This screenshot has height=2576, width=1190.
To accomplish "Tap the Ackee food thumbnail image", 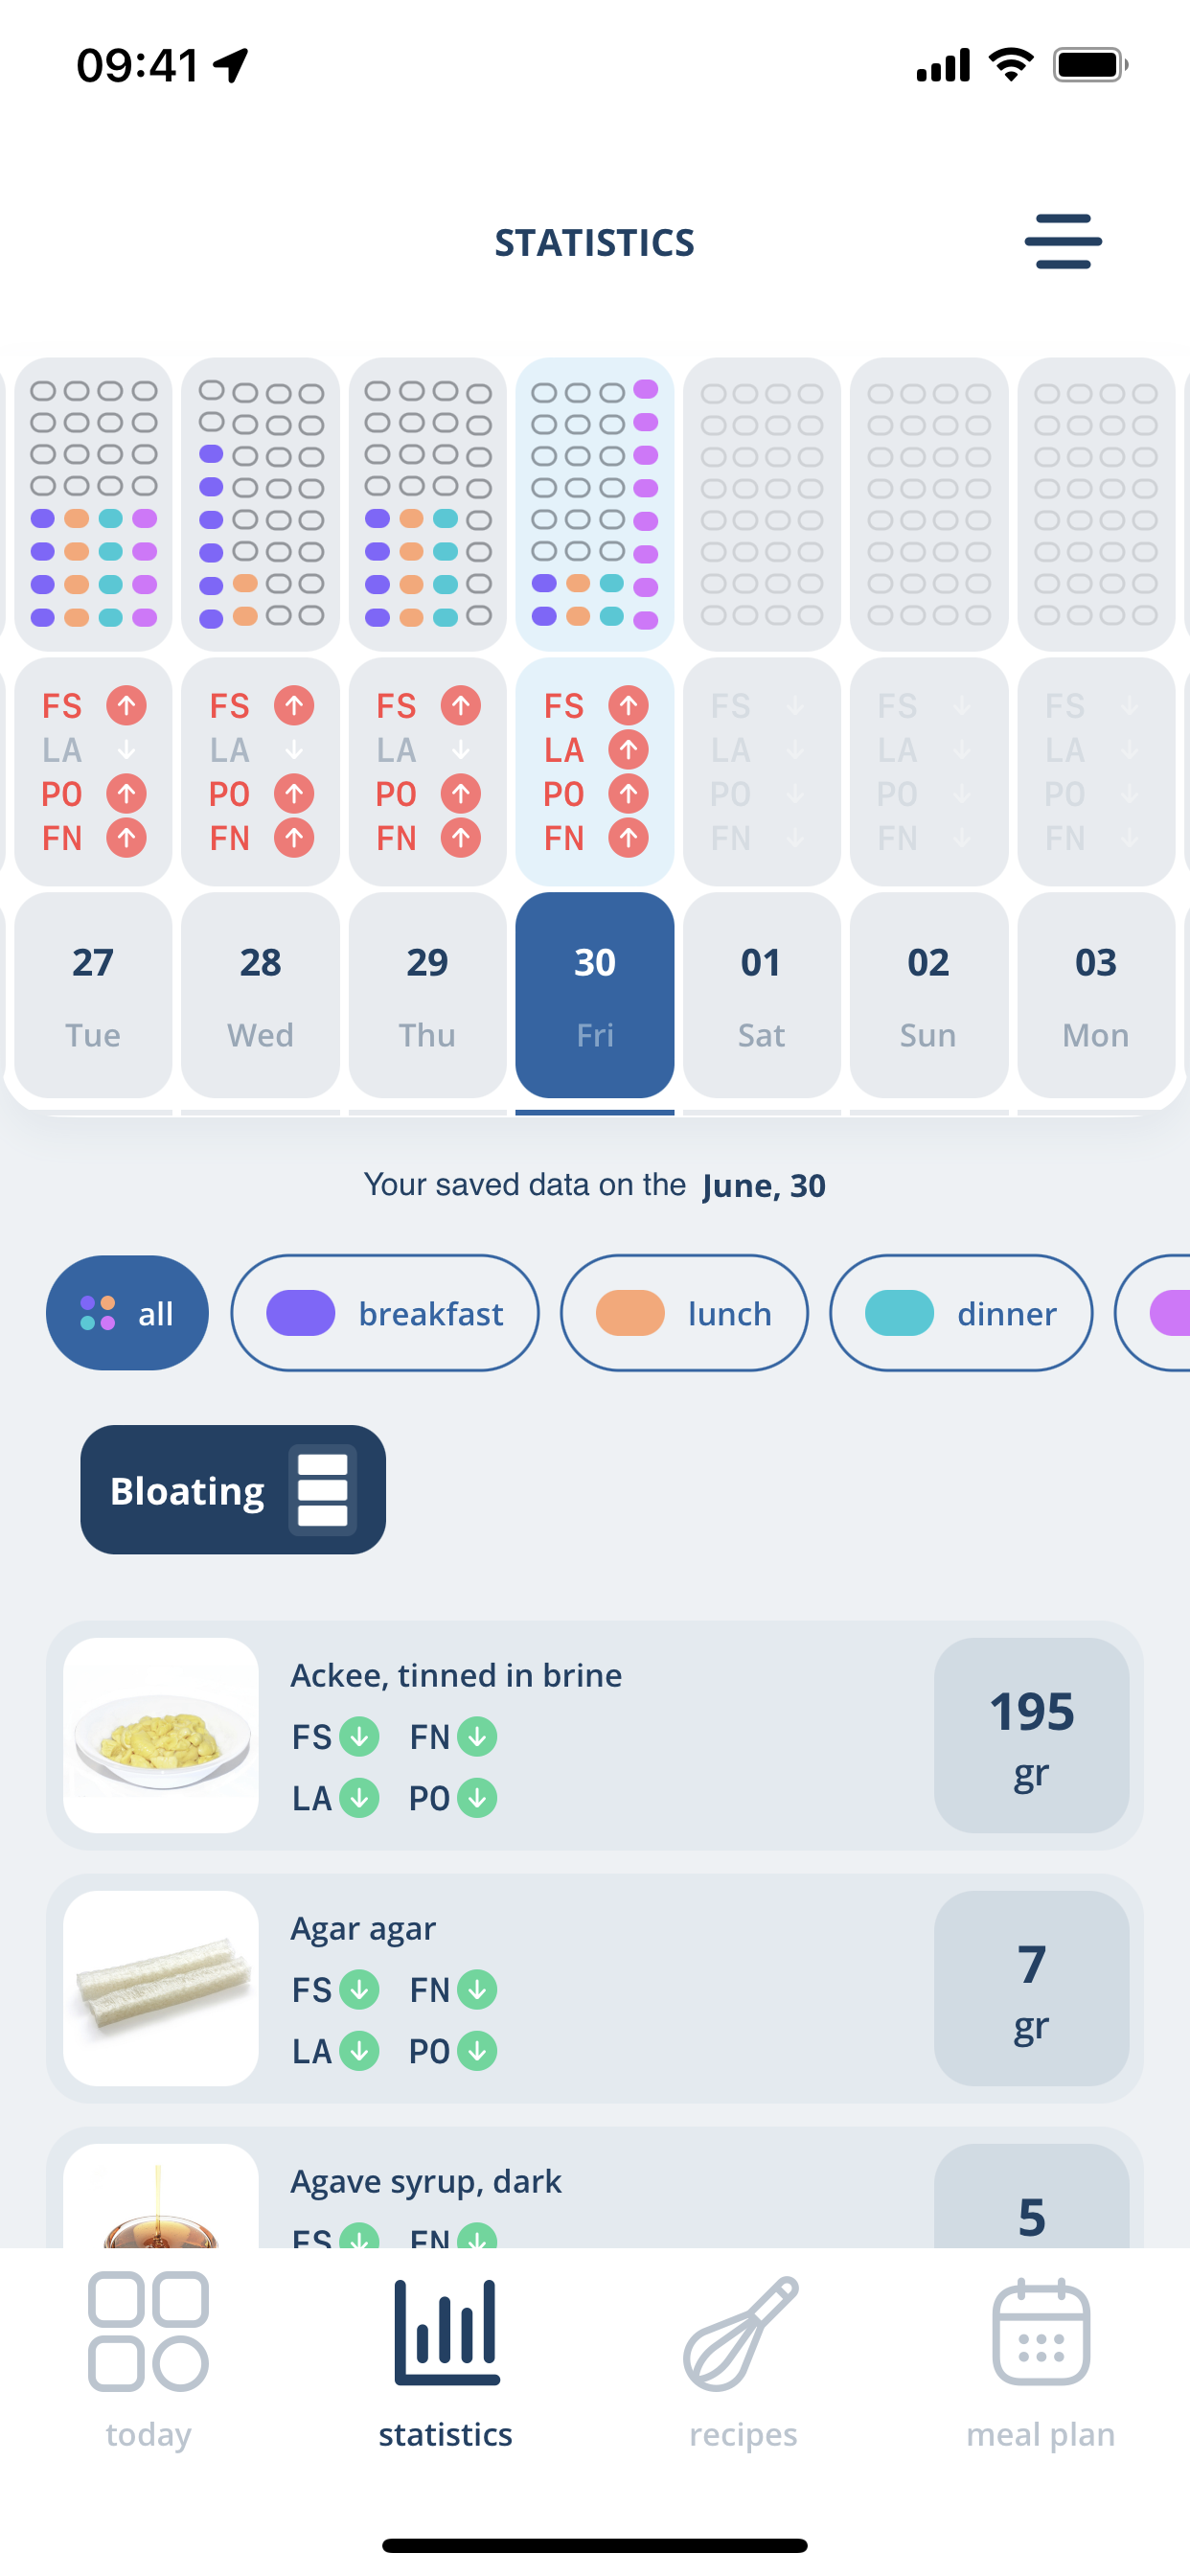I will (x=161, y=1735).
